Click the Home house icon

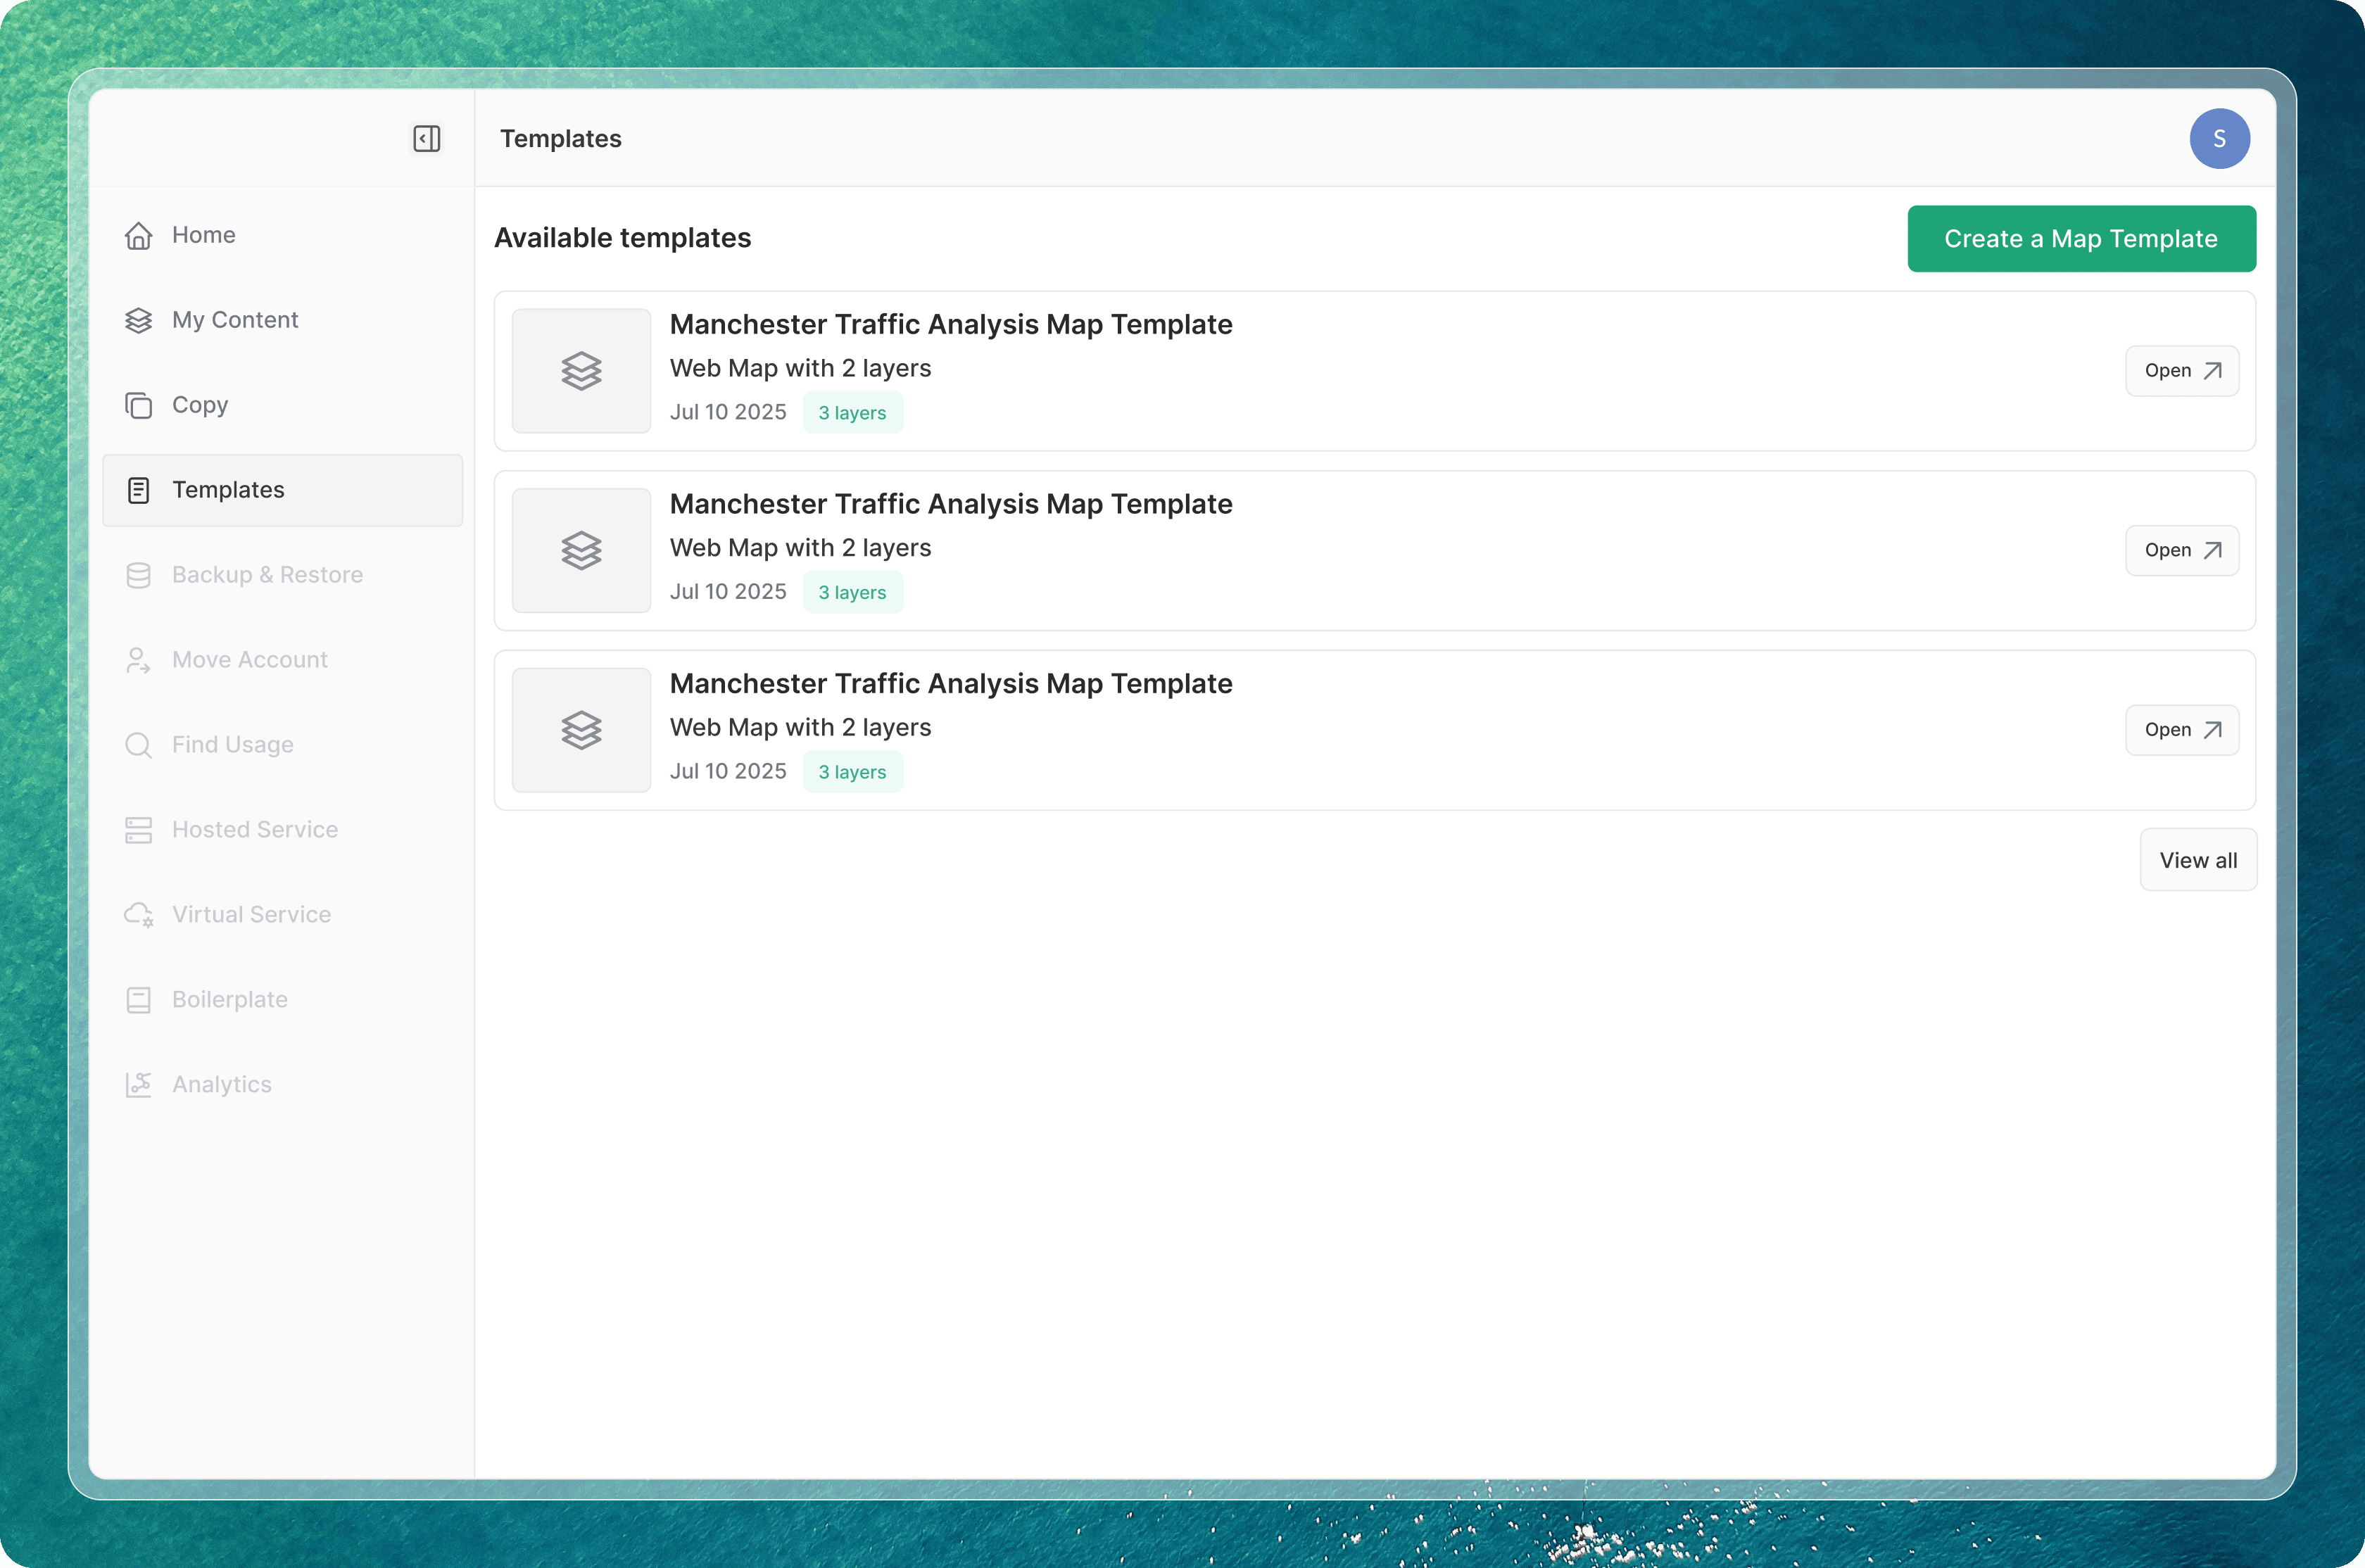pyautogui.click(x=138, y=235)
